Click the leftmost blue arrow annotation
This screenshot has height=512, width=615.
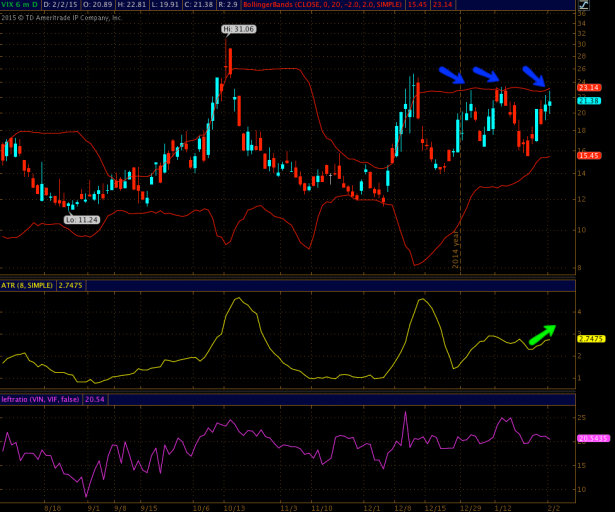coord(452,75)
